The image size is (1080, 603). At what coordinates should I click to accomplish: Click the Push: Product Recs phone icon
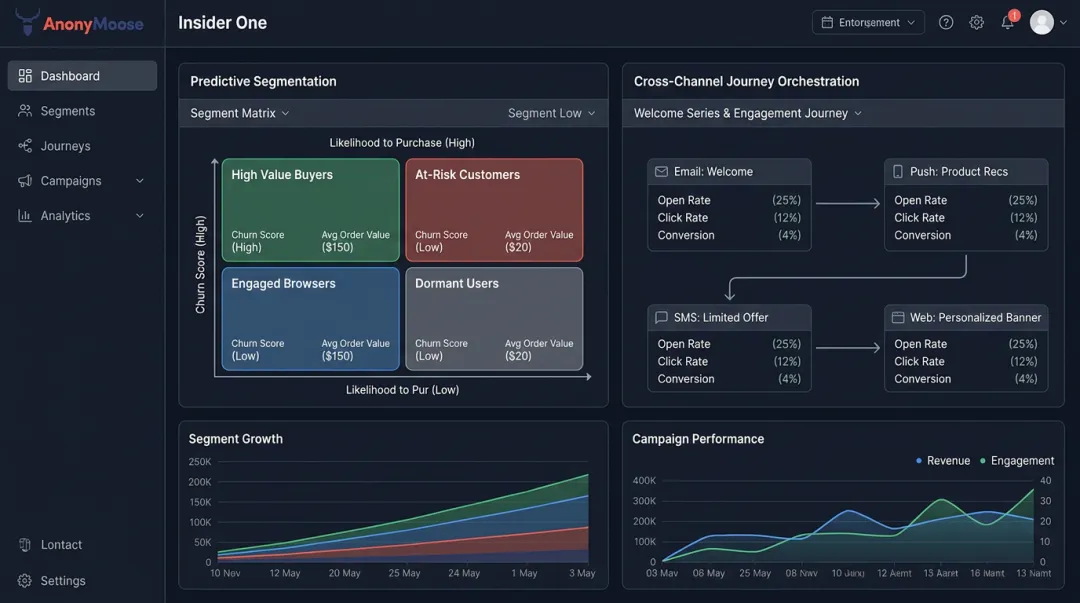[x=897, y=172]
